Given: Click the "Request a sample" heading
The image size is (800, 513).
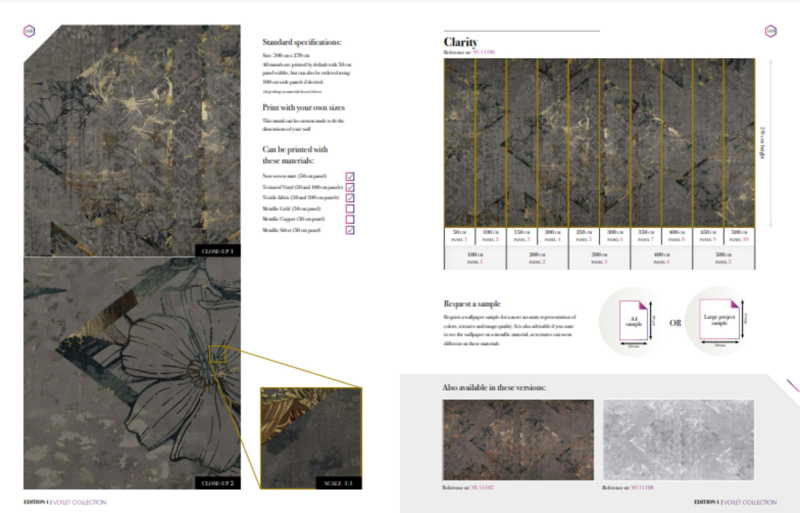Looking at the screenshot, I should [472, 304].
